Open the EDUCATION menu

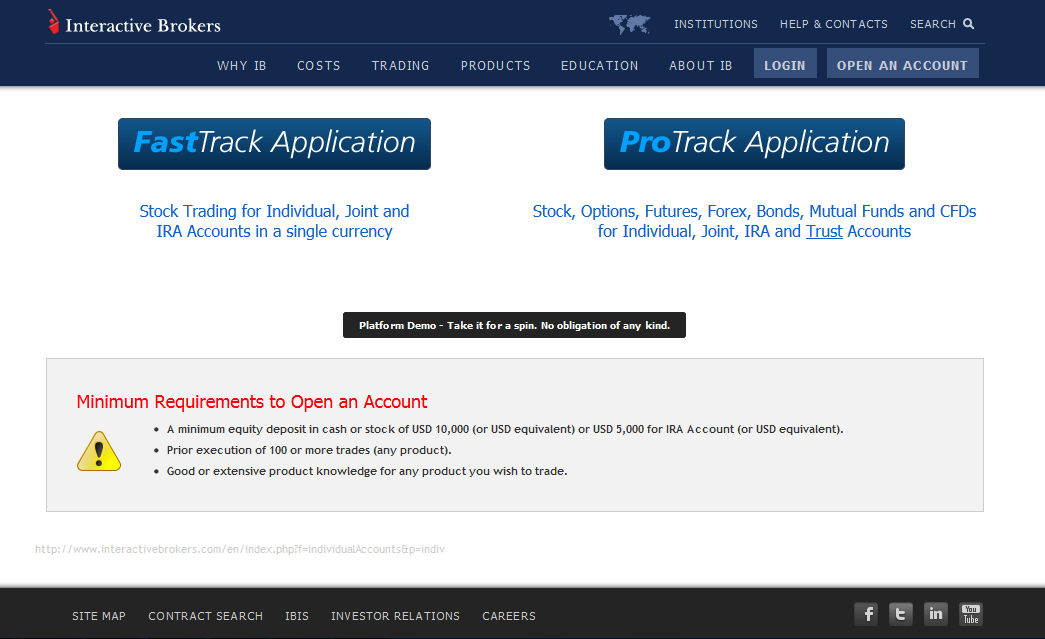coord(600,66)
